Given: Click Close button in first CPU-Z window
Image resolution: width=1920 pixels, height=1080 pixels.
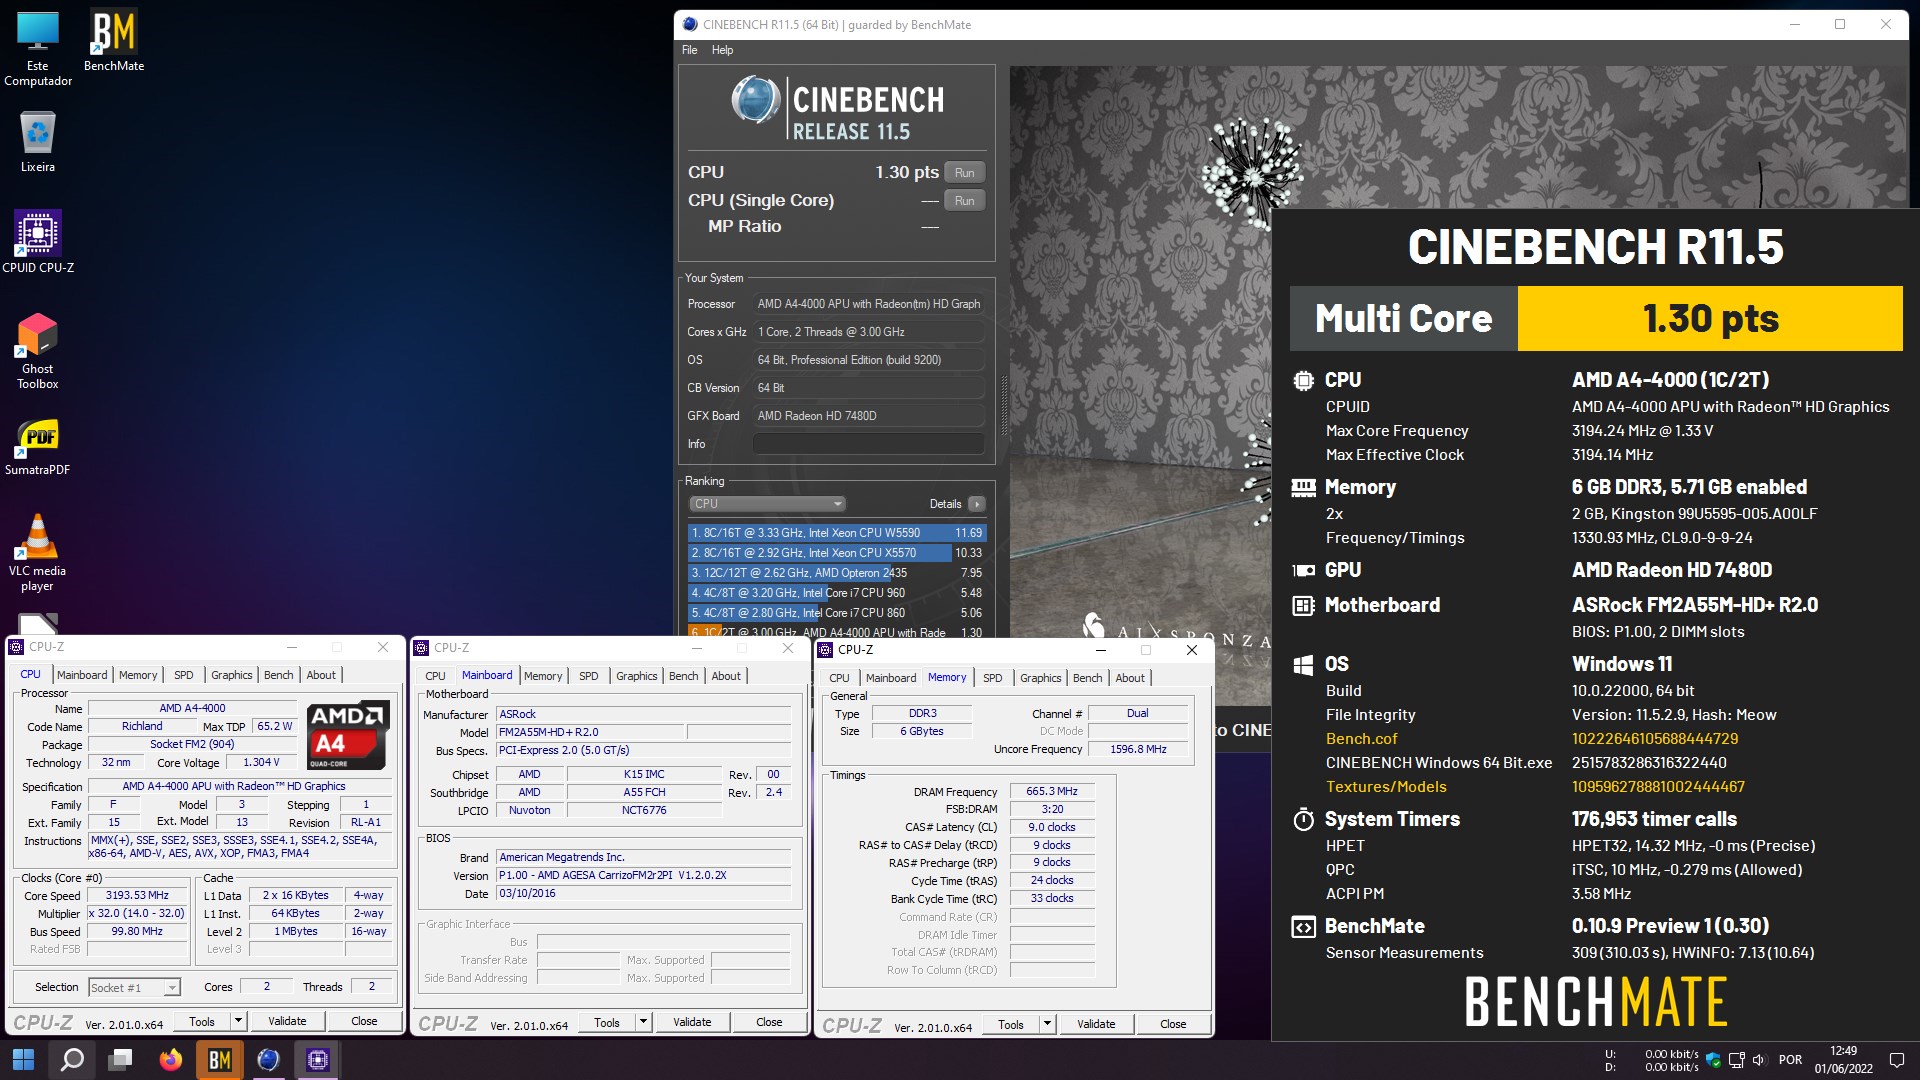Looking at the screenshot, I should point(364,1021).
